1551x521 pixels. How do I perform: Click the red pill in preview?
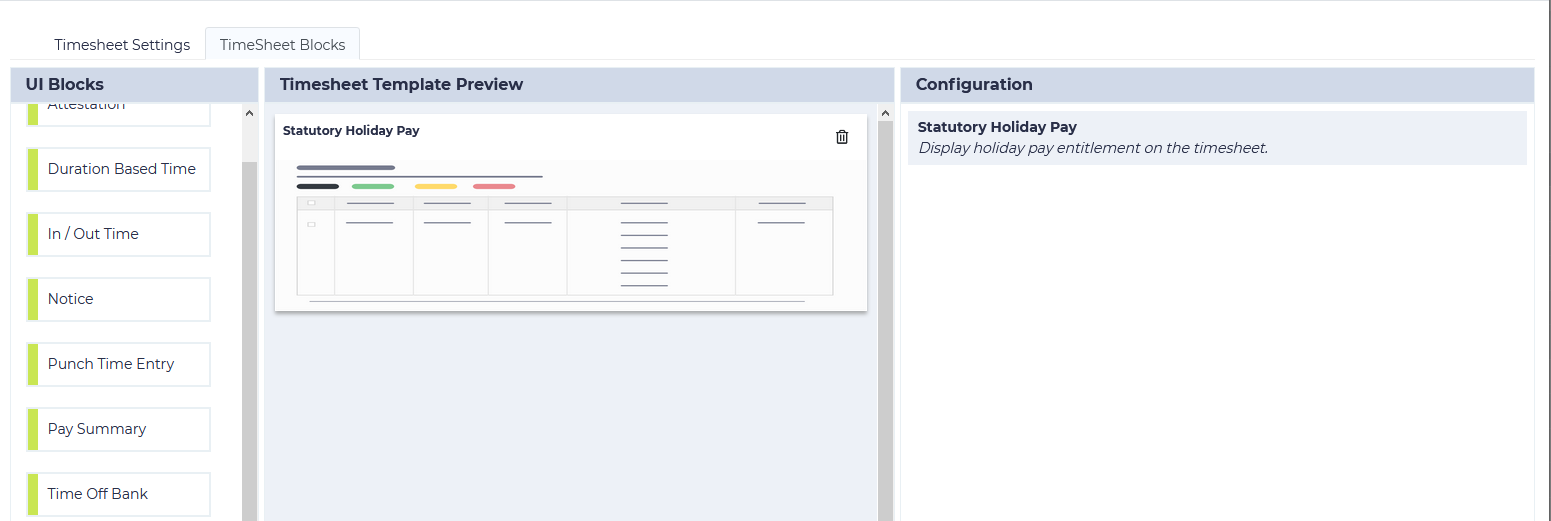click(x=494, y=186)
